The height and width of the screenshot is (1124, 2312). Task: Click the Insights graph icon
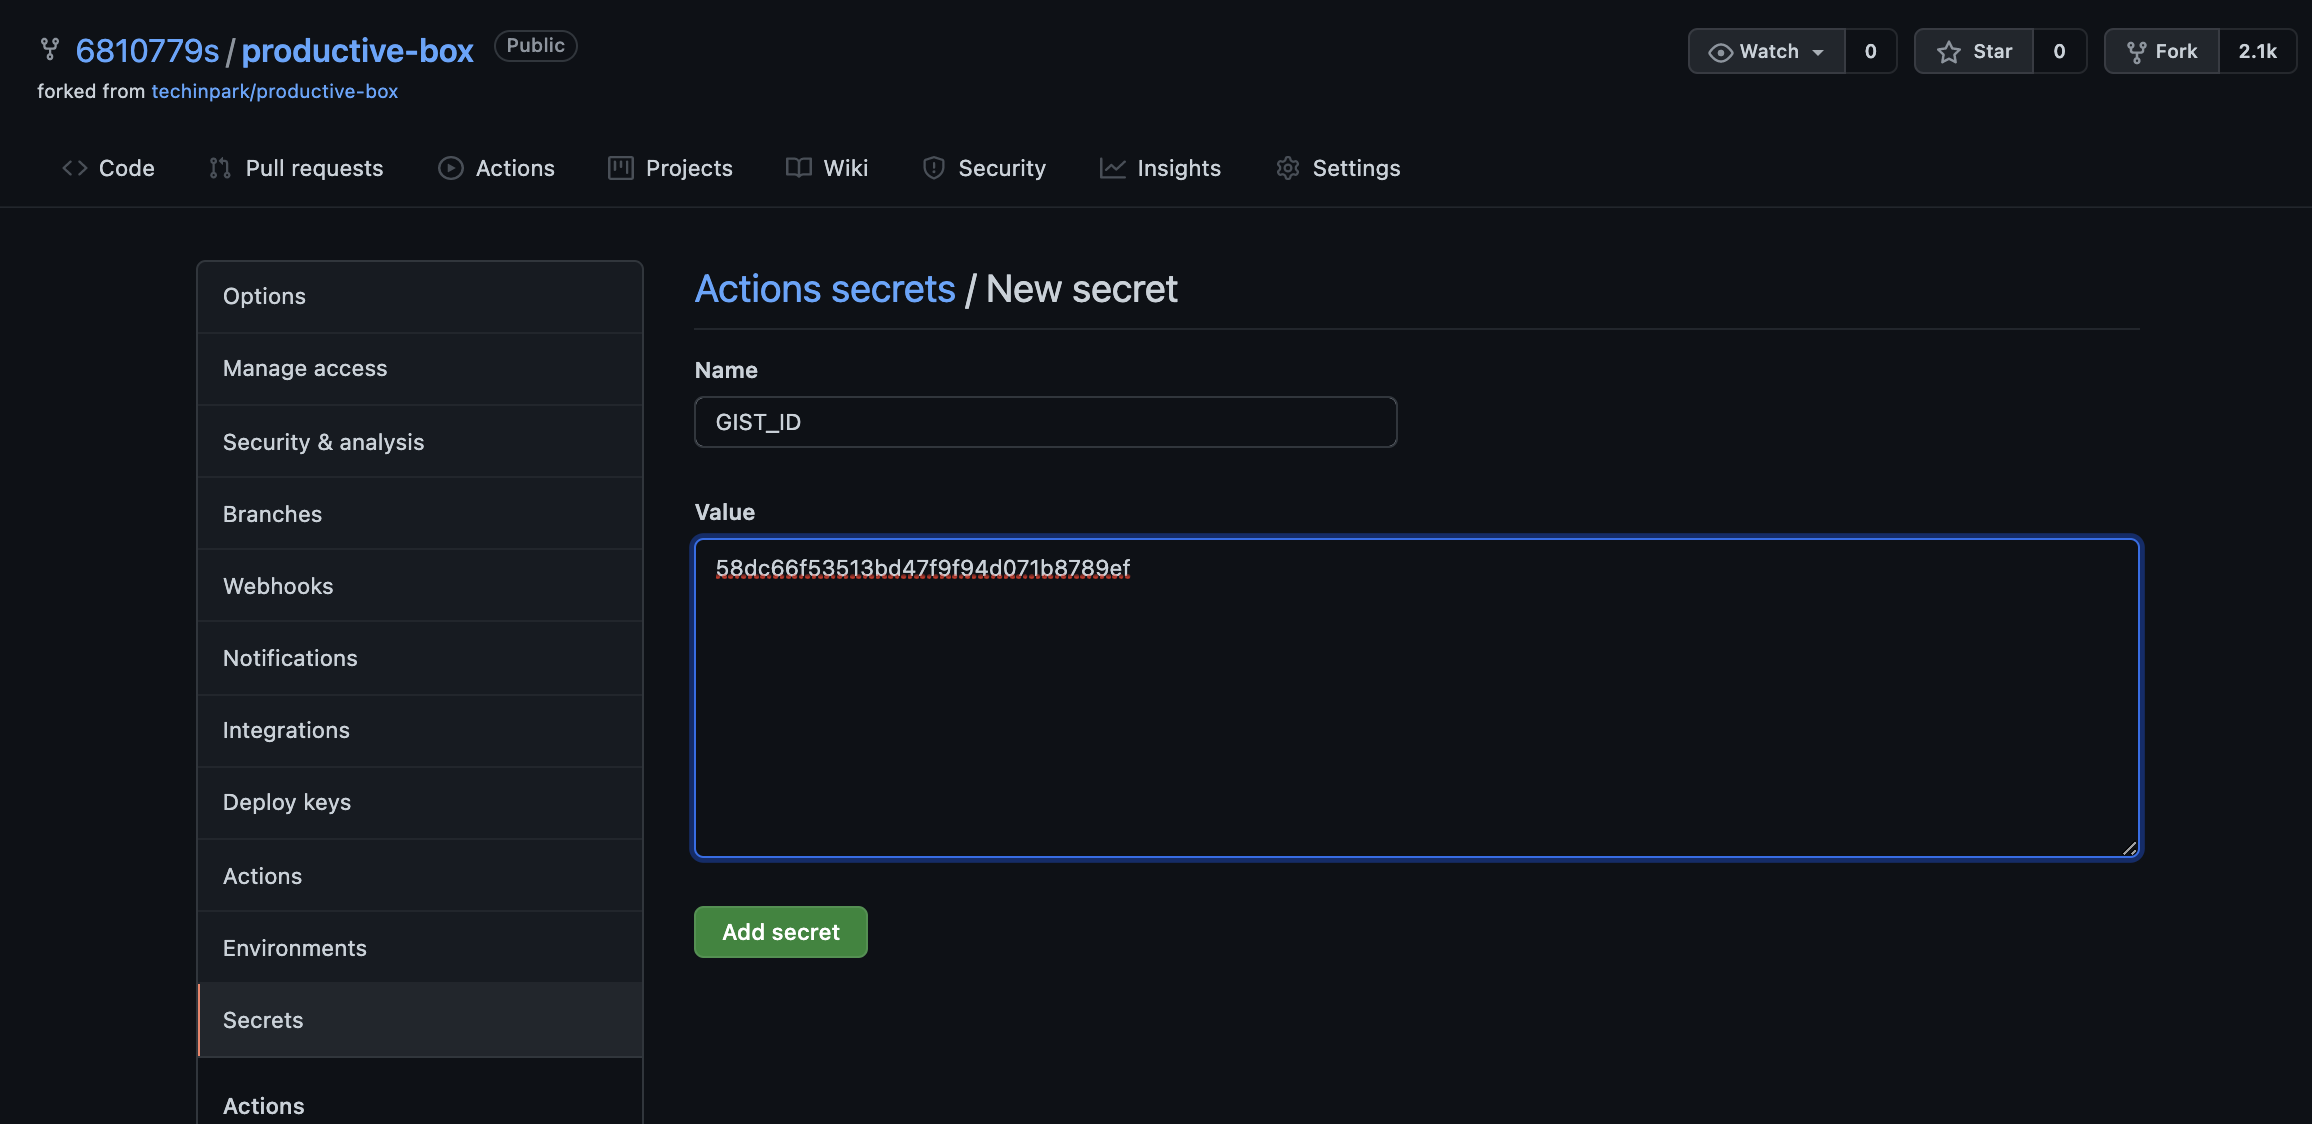click(x=1113, y=168)
